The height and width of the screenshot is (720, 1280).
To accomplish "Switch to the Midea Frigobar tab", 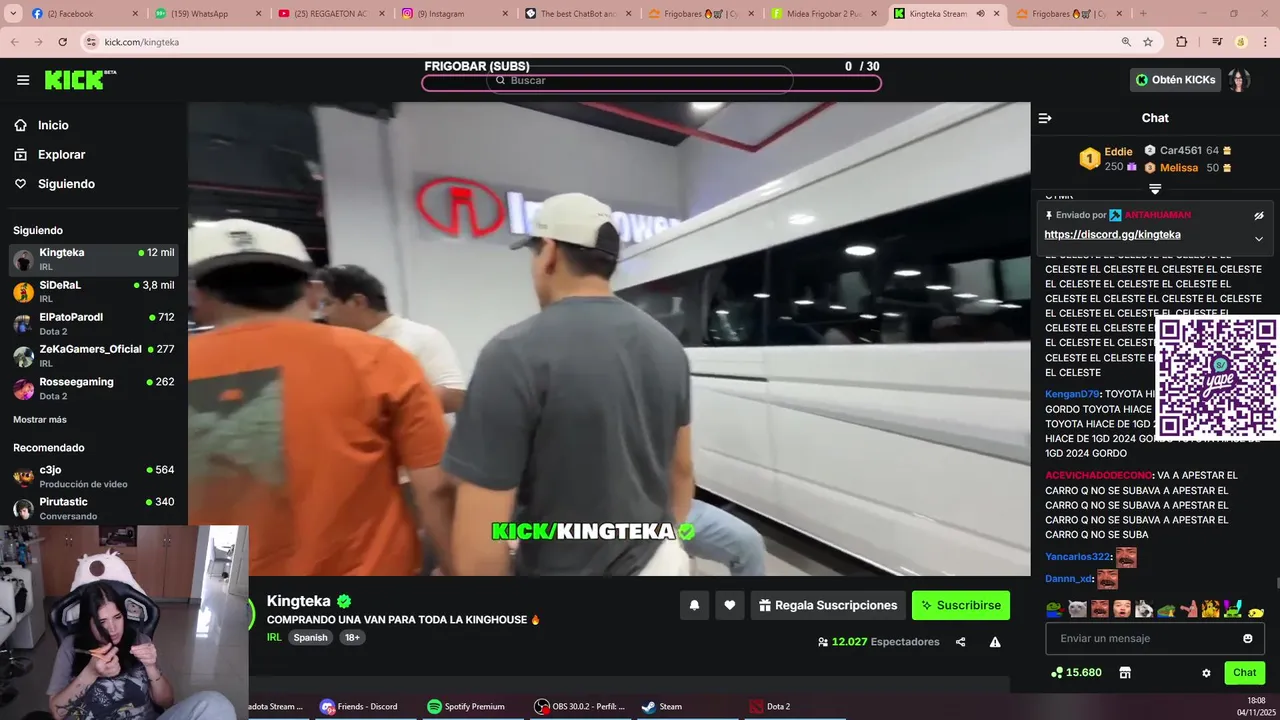I will [x=822, y=14].
